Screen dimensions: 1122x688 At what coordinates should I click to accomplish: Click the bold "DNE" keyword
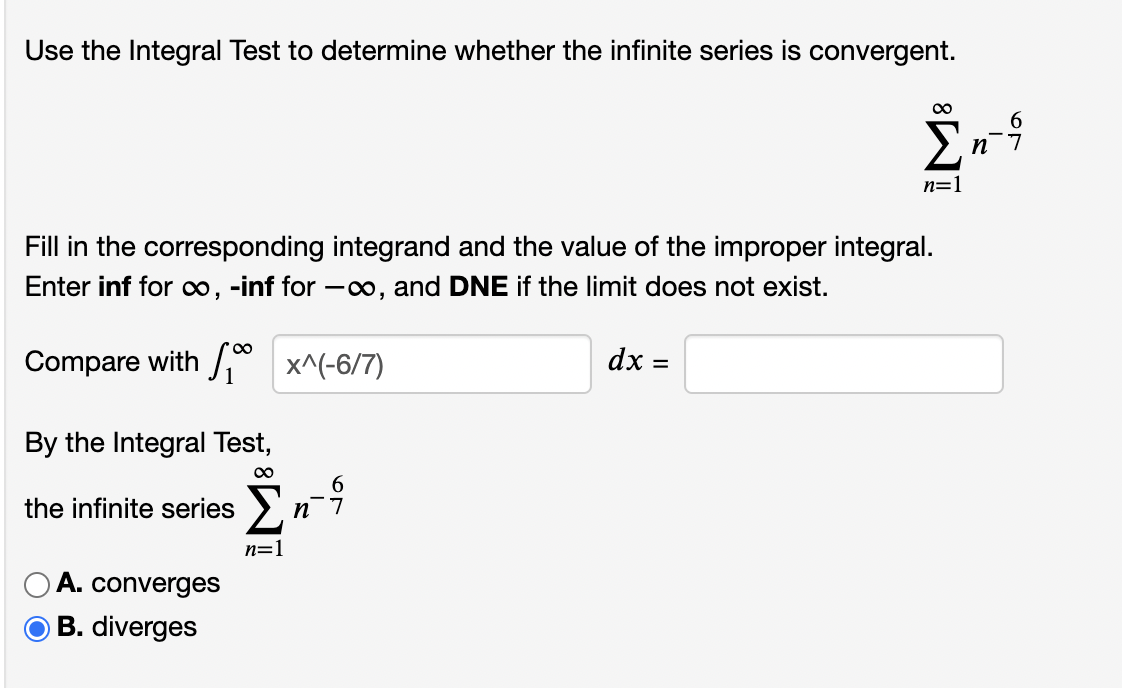(479, 288)
